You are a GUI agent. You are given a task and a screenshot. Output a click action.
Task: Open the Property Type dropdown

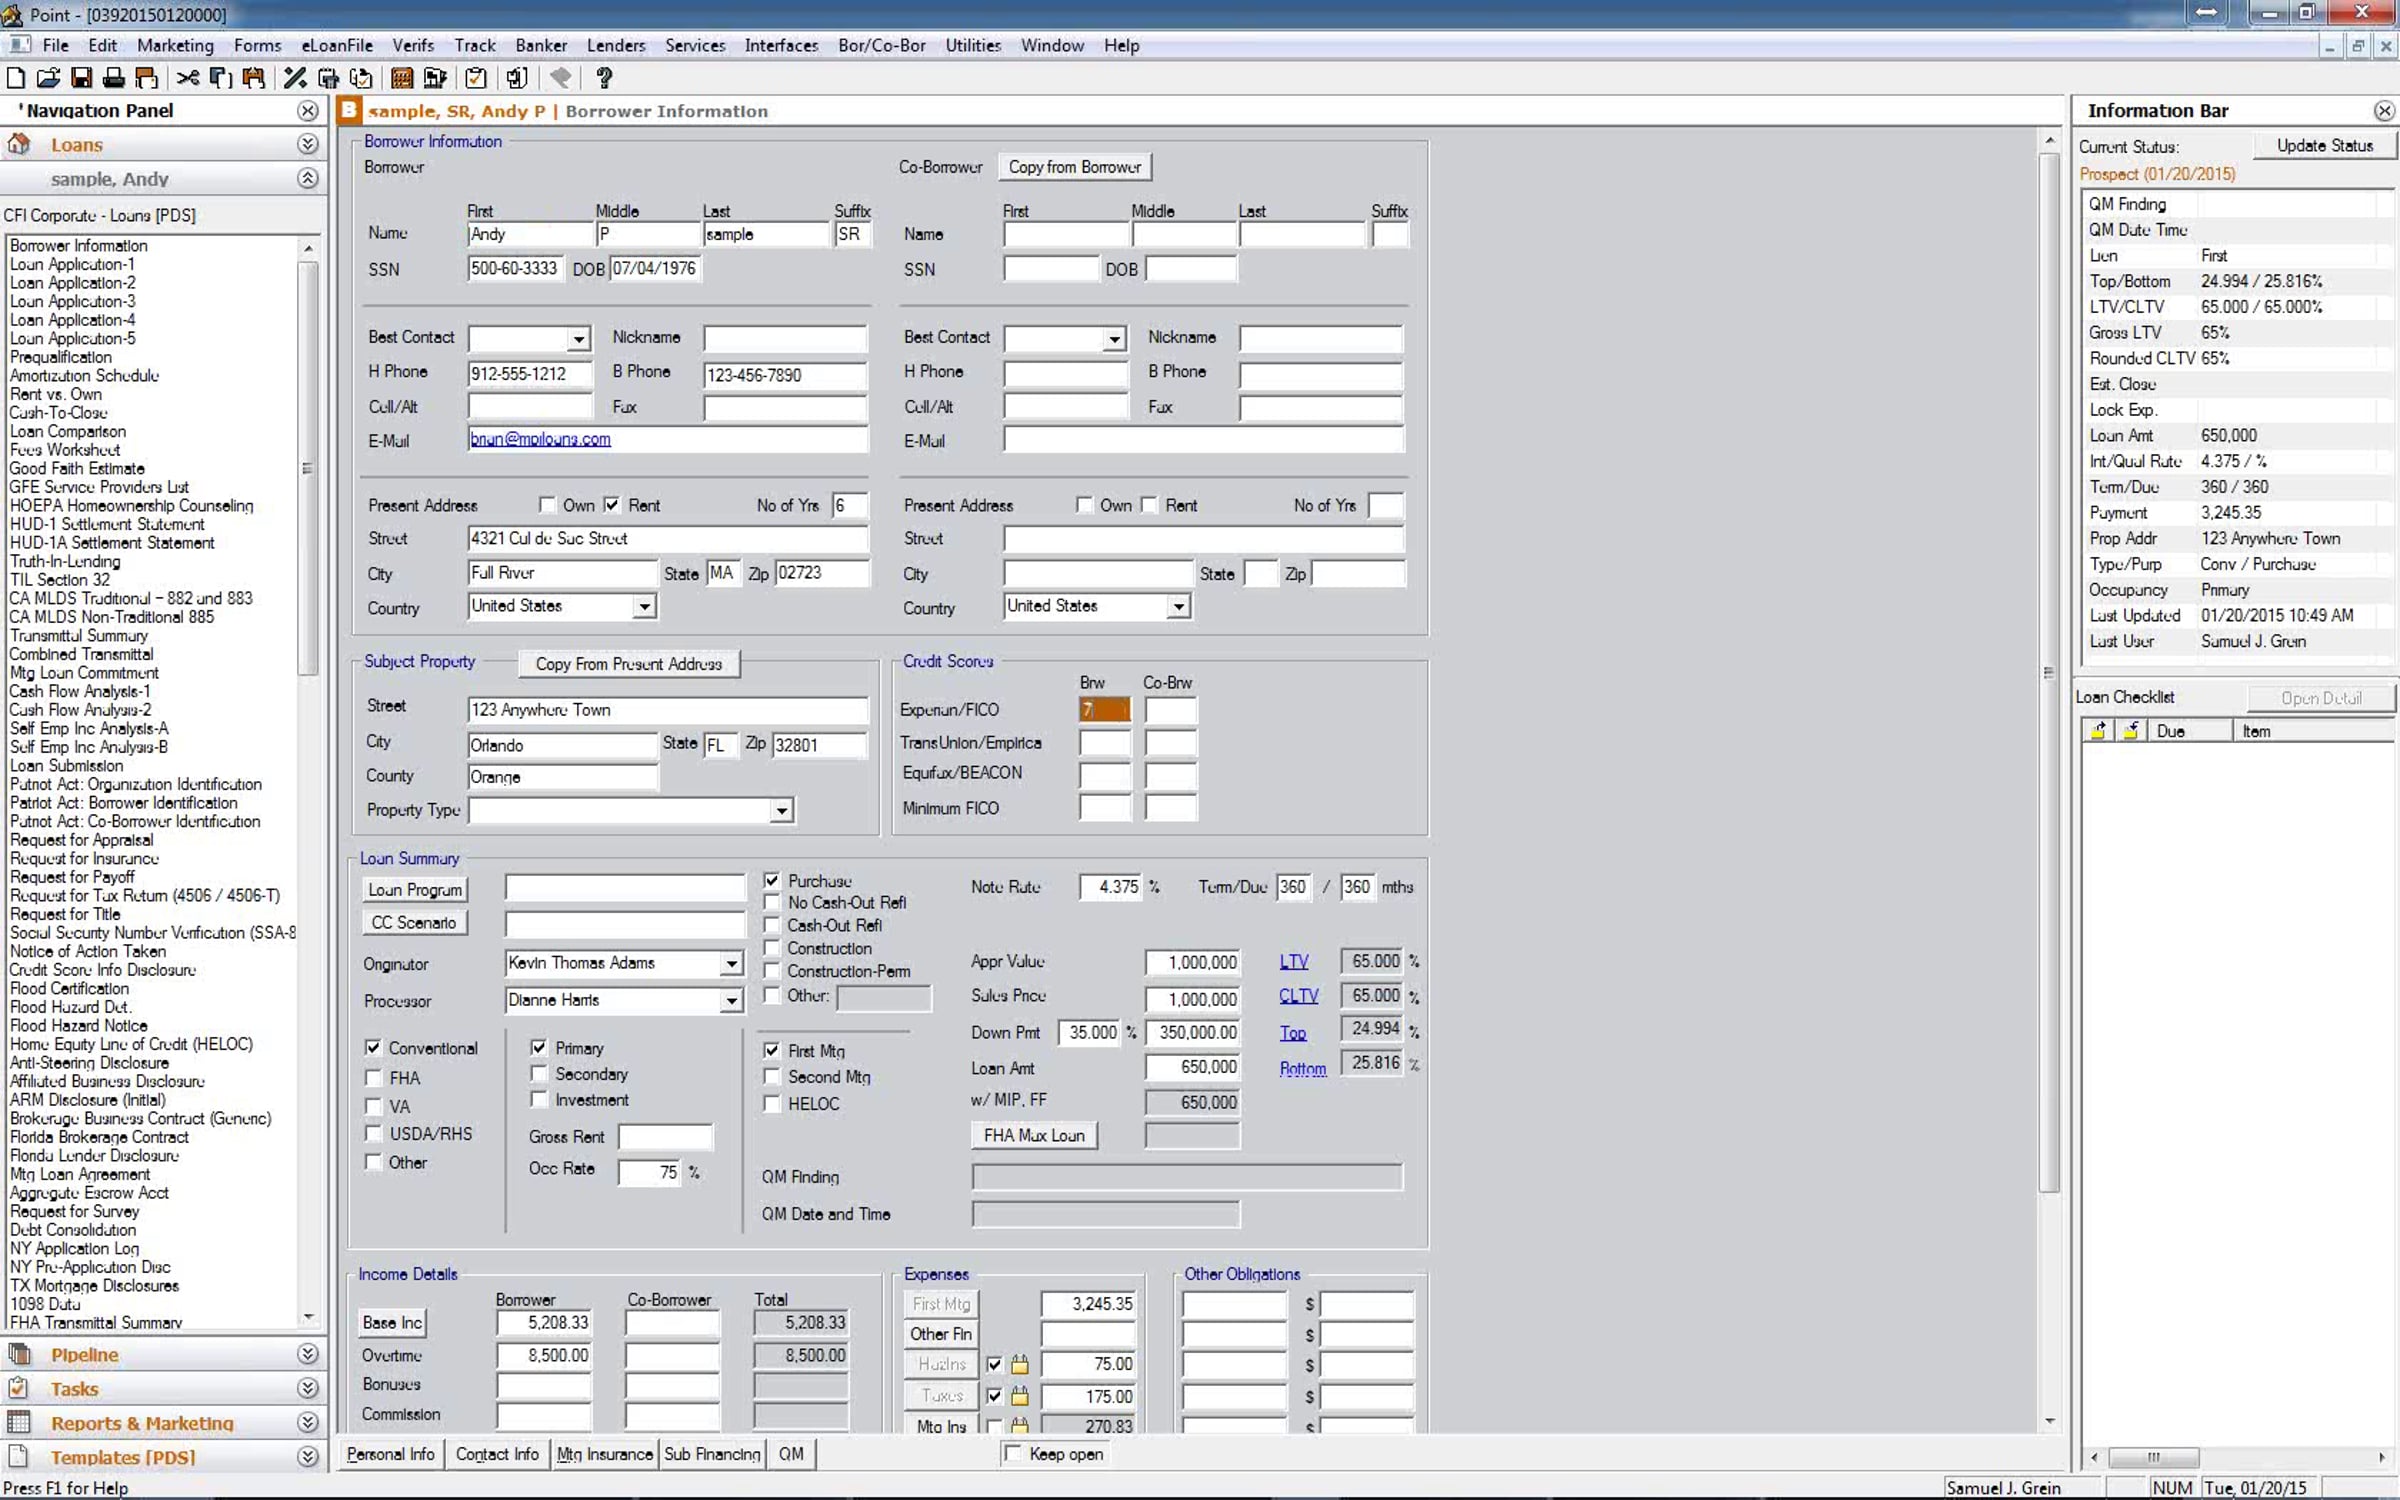click(x=781, y=811)
